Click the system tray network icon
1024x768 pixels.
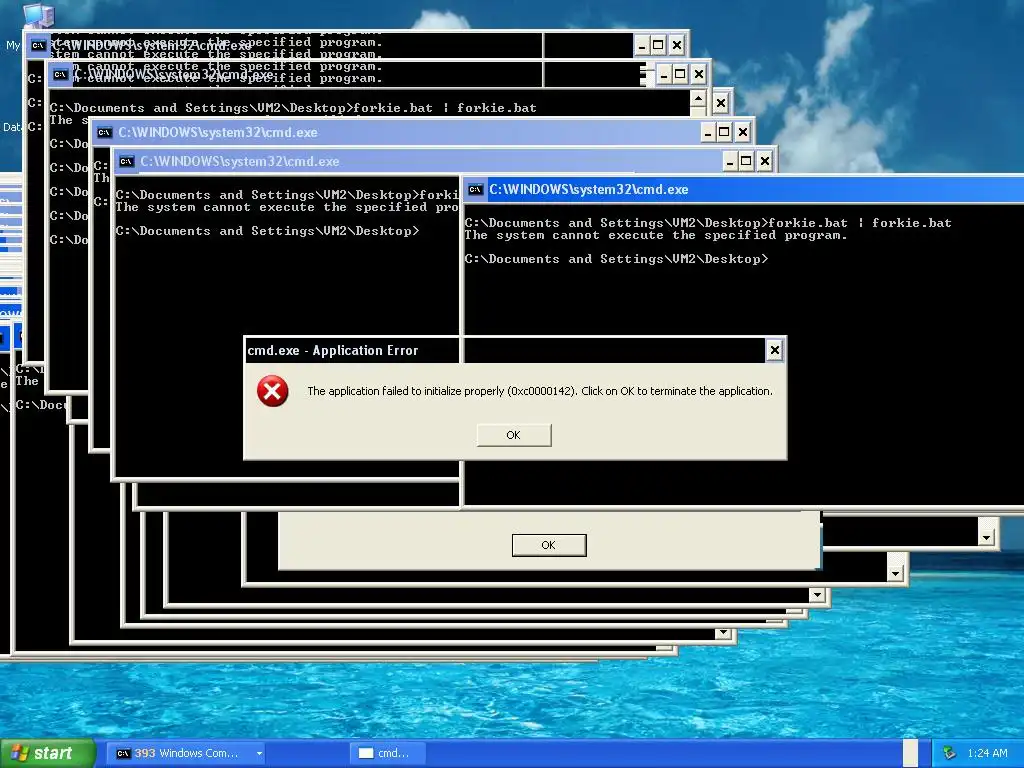pos(949,754)
